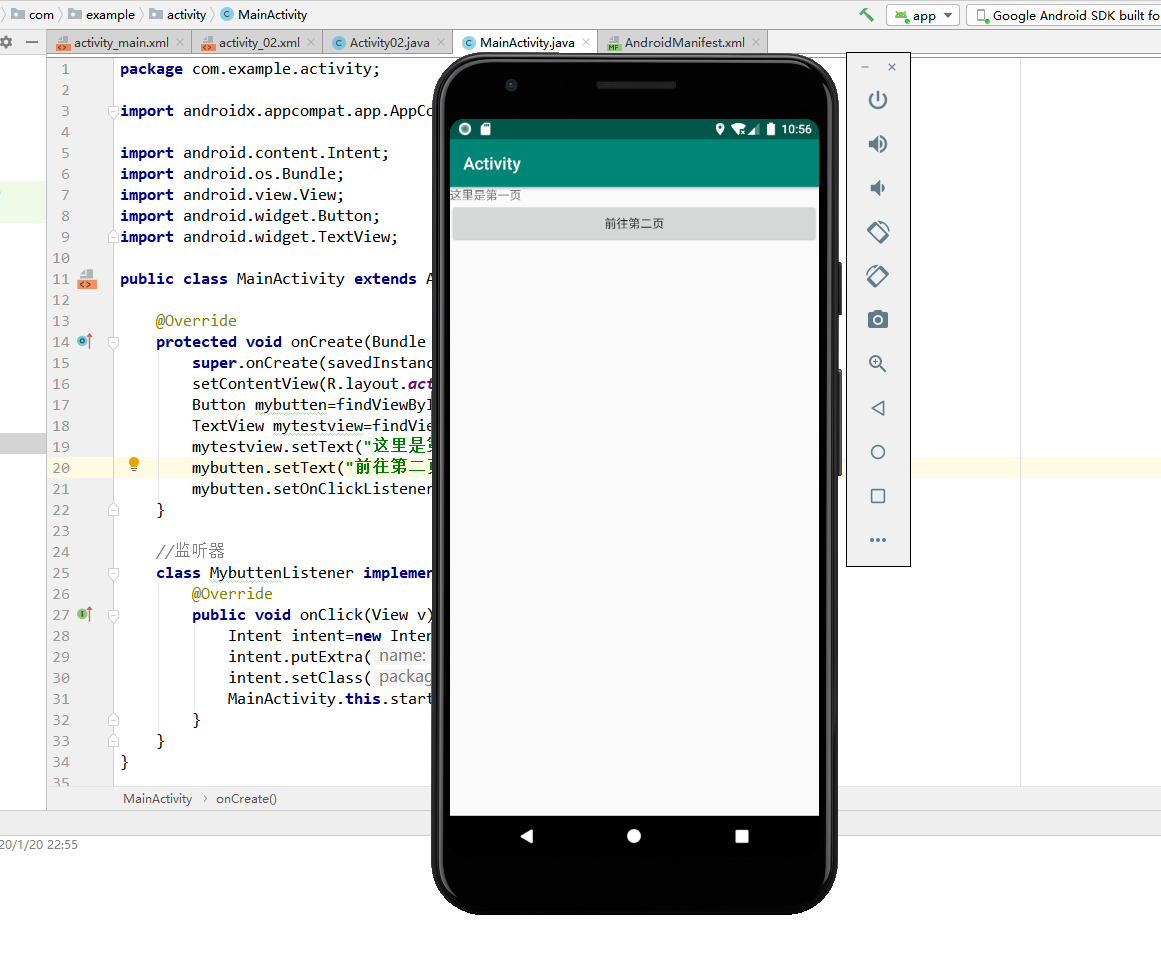Close the emulator toolbar window
The width and height of the screenshot is (1161, 957).
(x=891, y=67)
